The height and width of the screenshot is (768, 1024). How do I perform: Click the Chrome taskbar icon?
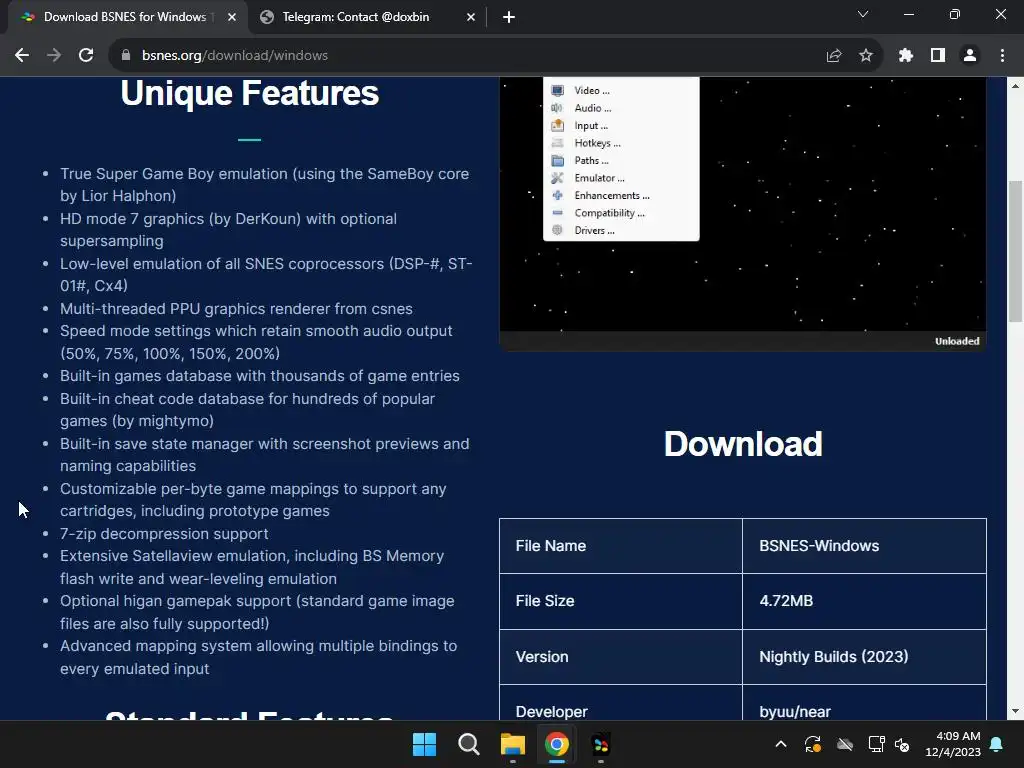point(556,744)
